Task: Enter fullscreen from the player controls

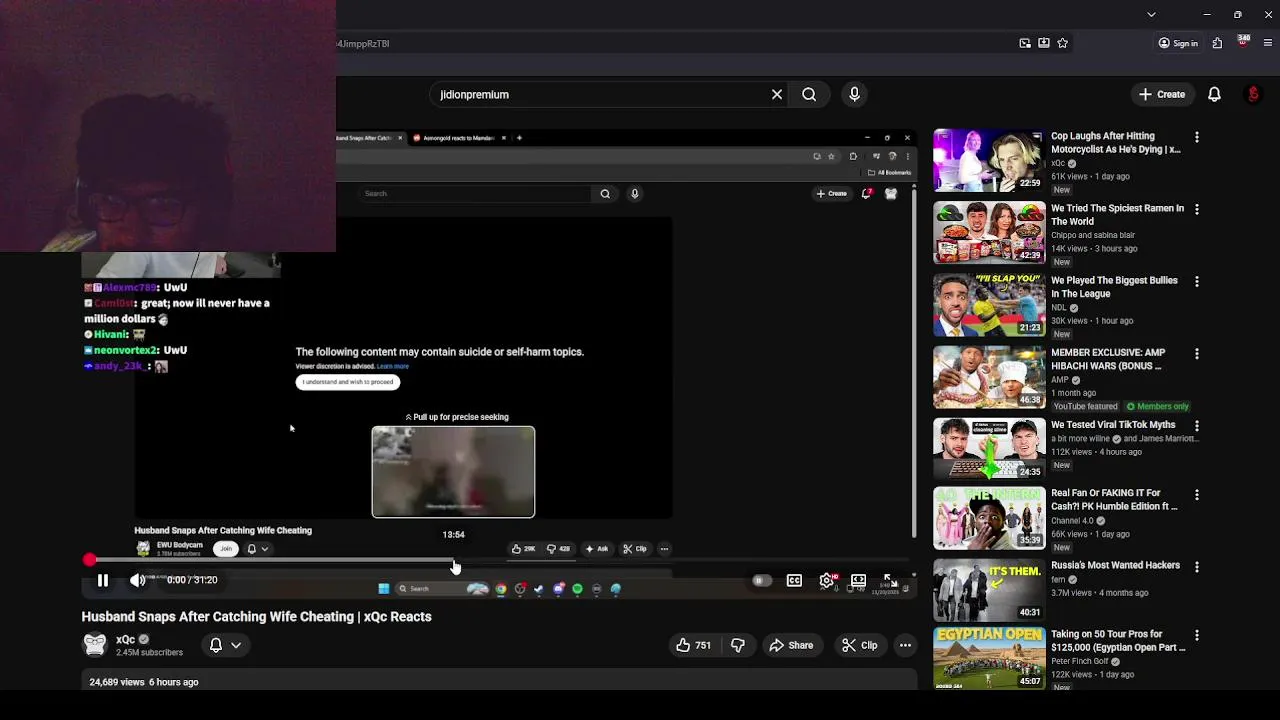Action: [889, 580]
